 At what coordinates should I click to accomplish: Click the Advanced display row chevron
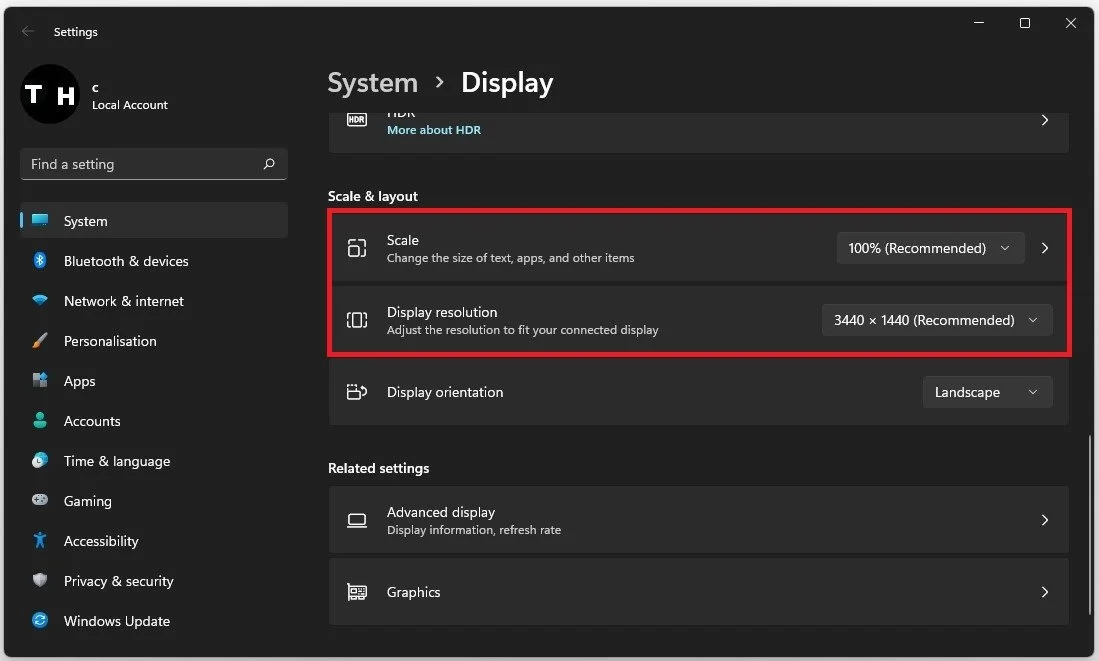(1044, 520)
